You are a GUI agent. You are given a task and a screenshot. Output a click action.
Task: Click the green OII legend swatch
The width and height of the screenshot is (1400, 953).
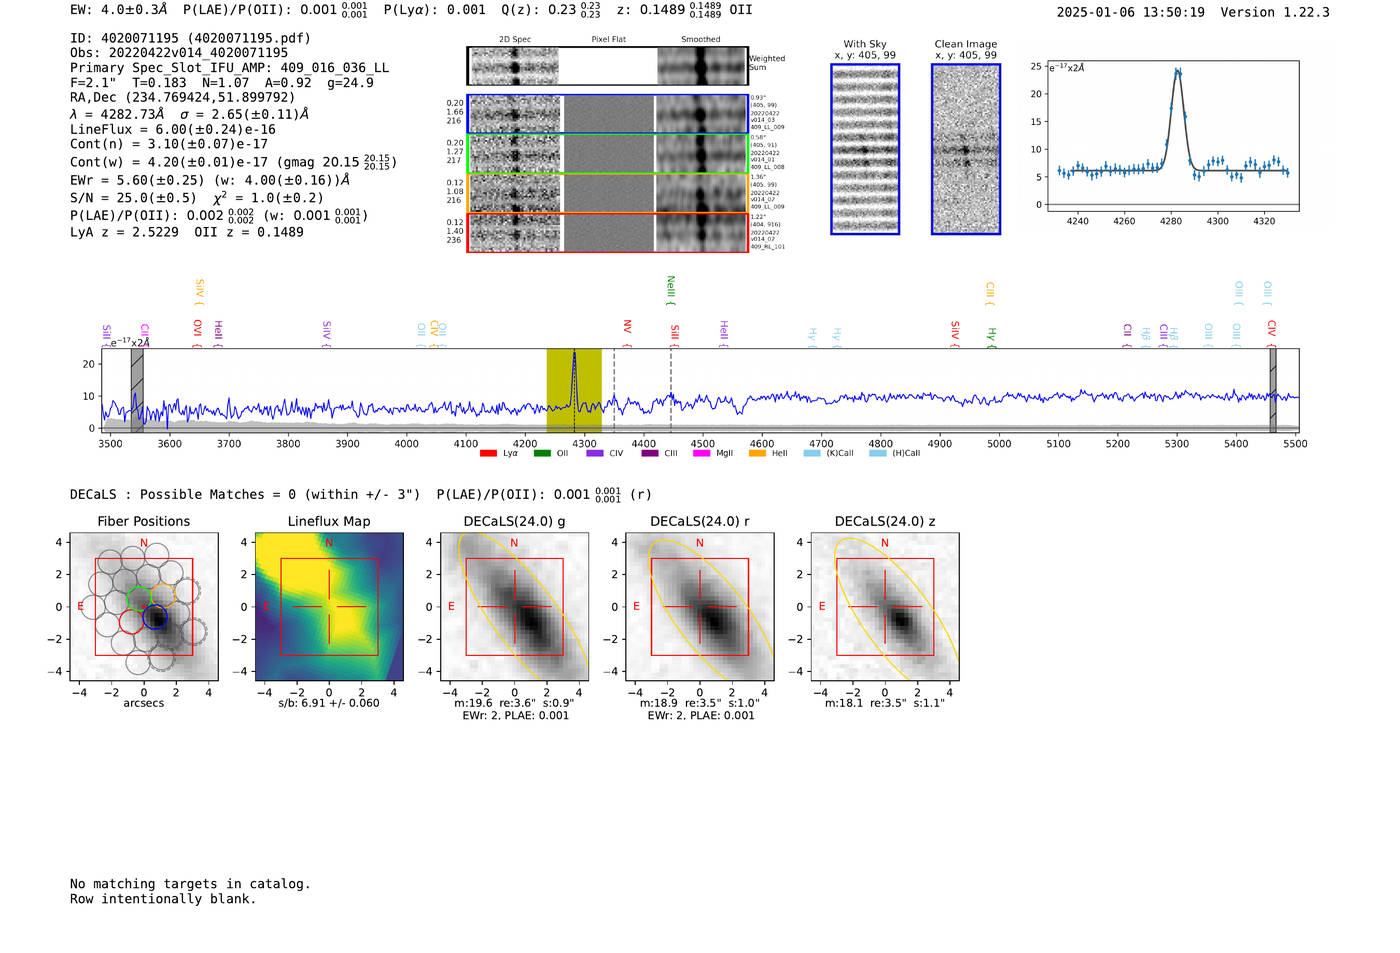tap(542, 453)
